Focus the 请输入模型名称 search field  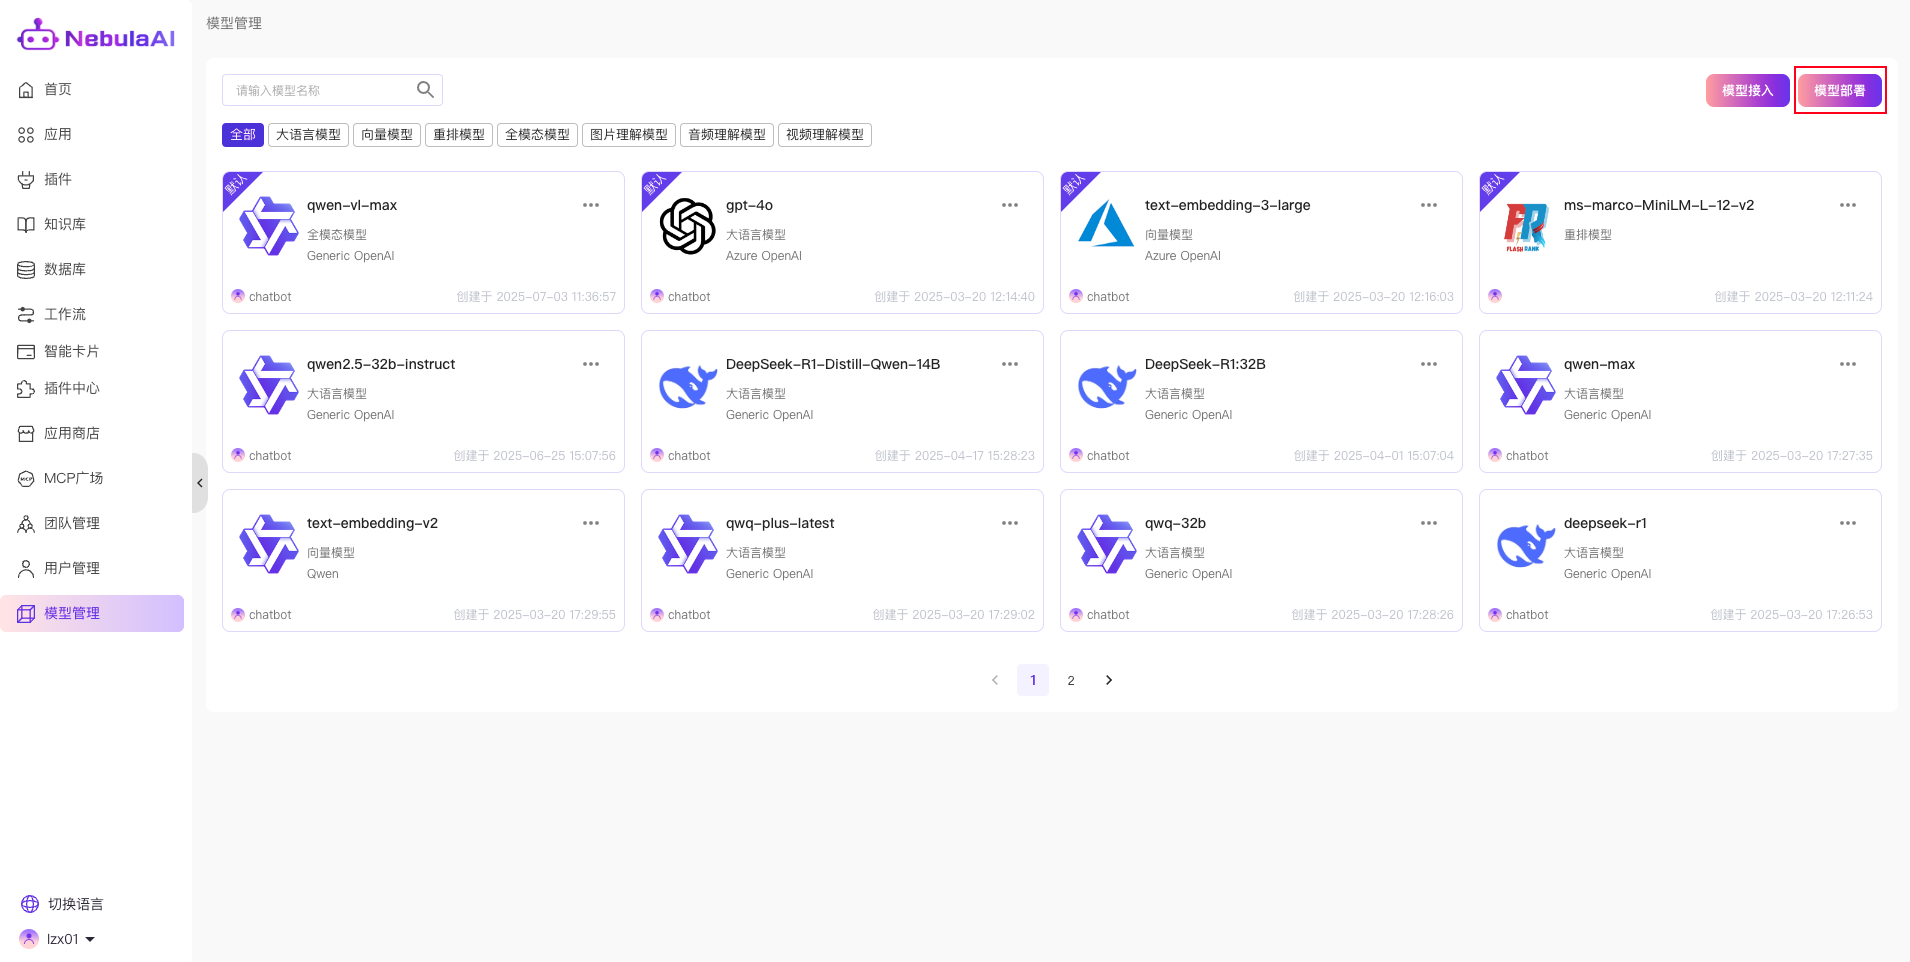coord(332,90)
